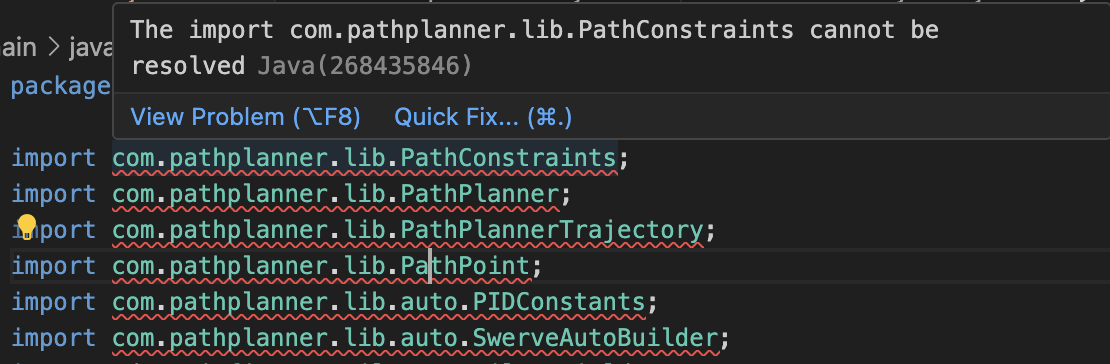Click SwerveAutoBuilder in the last import line
The height and width of the screenshot is (364, 1110).
point(595,338)
